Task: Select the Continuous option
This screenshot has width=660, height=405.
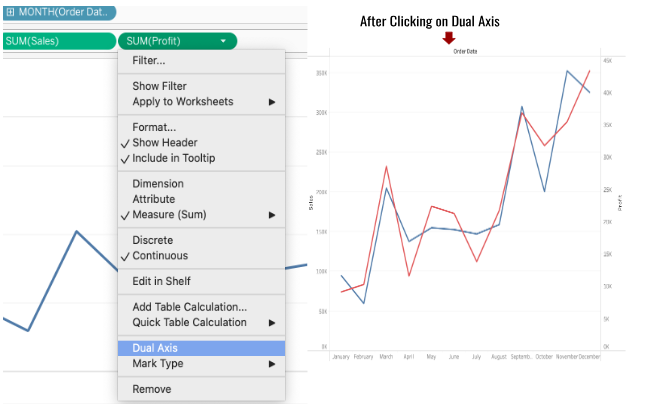Action: 159,256
